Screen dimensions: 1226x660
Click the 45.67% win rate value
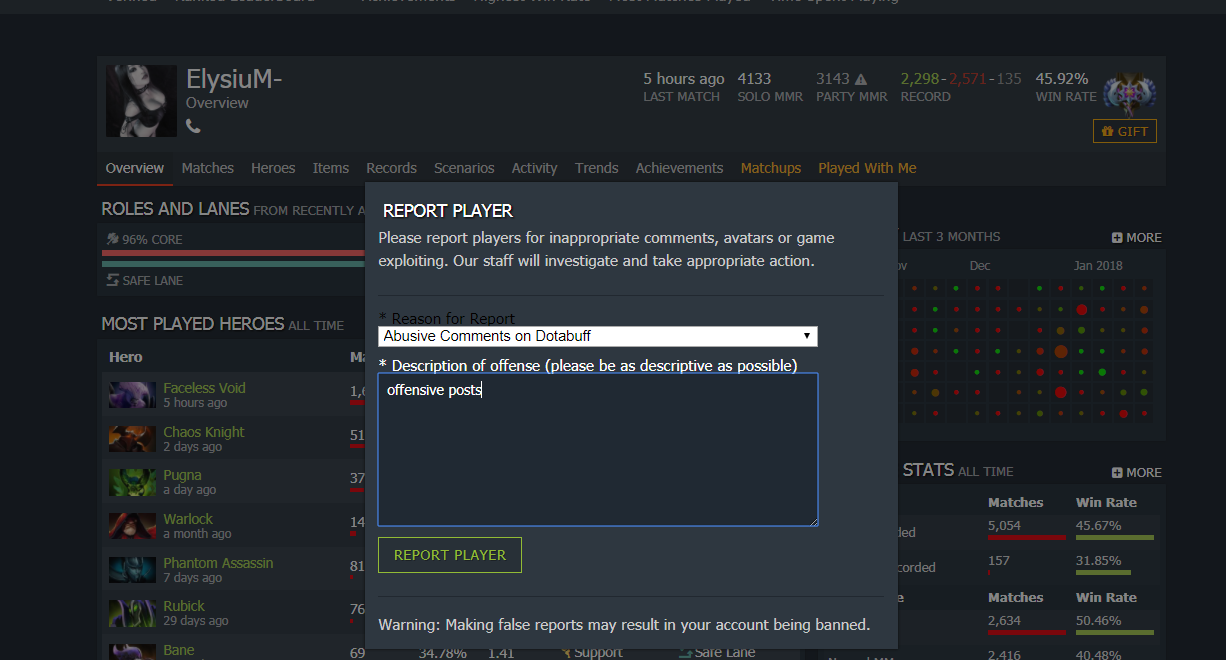coord(1098,525)
